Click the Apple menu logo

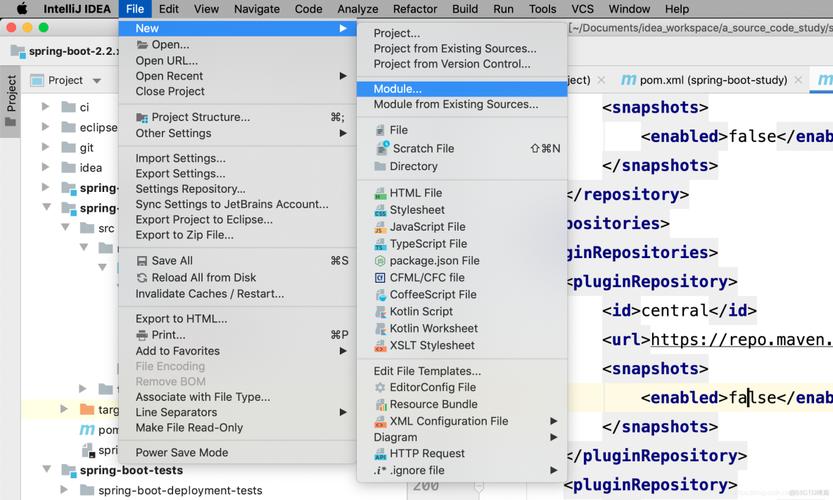click(x=22, y=9)
